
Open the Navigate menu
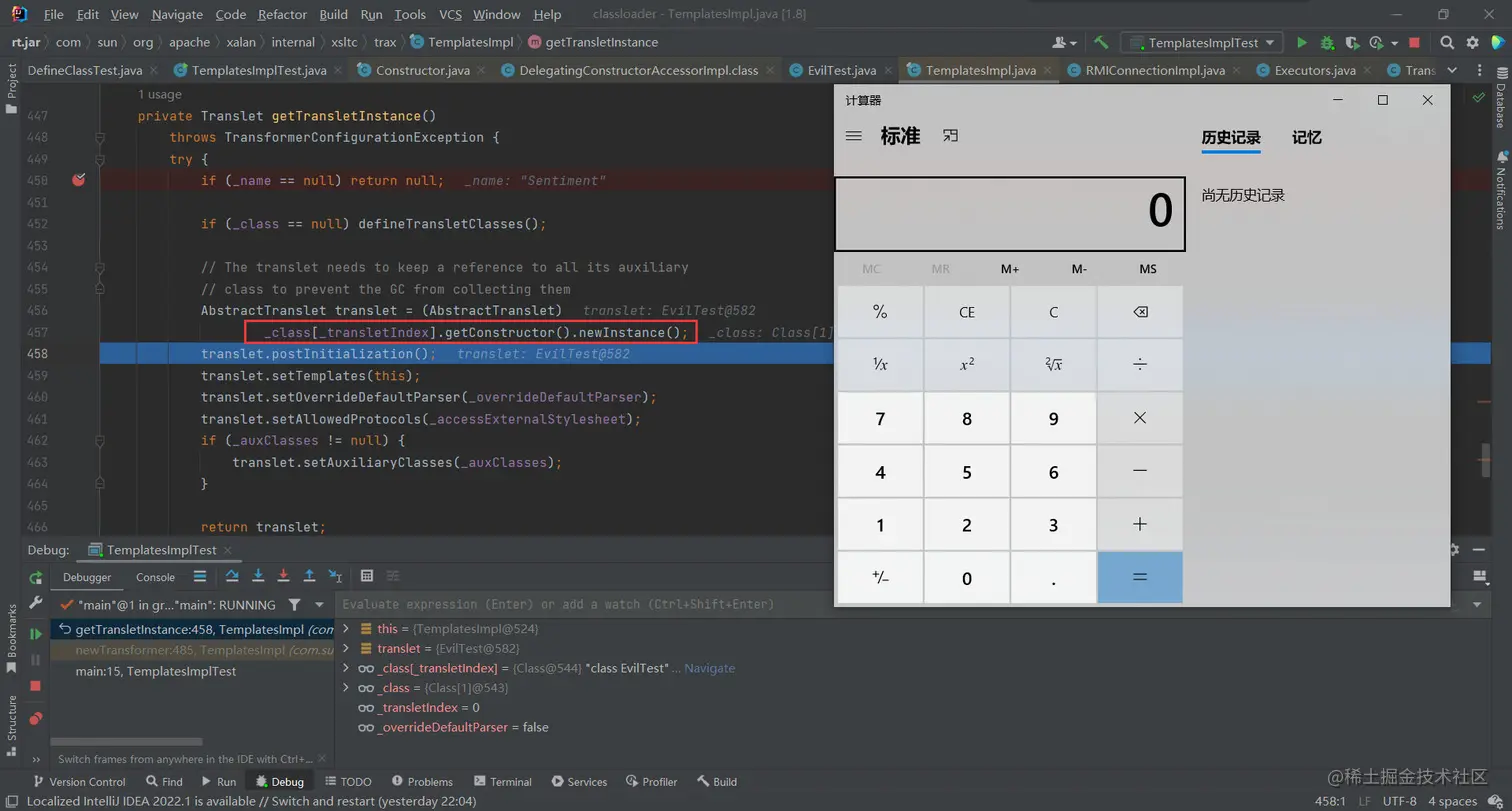tap(177, 14)
